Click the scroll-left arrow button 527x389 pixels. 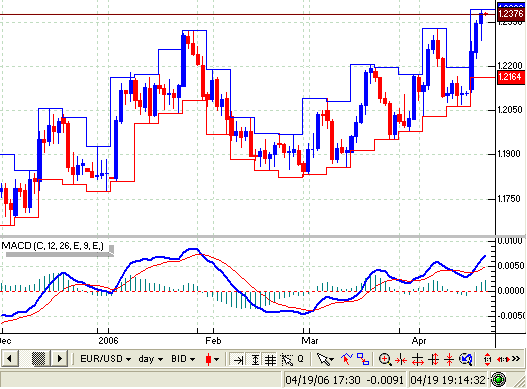click(9, 359)
